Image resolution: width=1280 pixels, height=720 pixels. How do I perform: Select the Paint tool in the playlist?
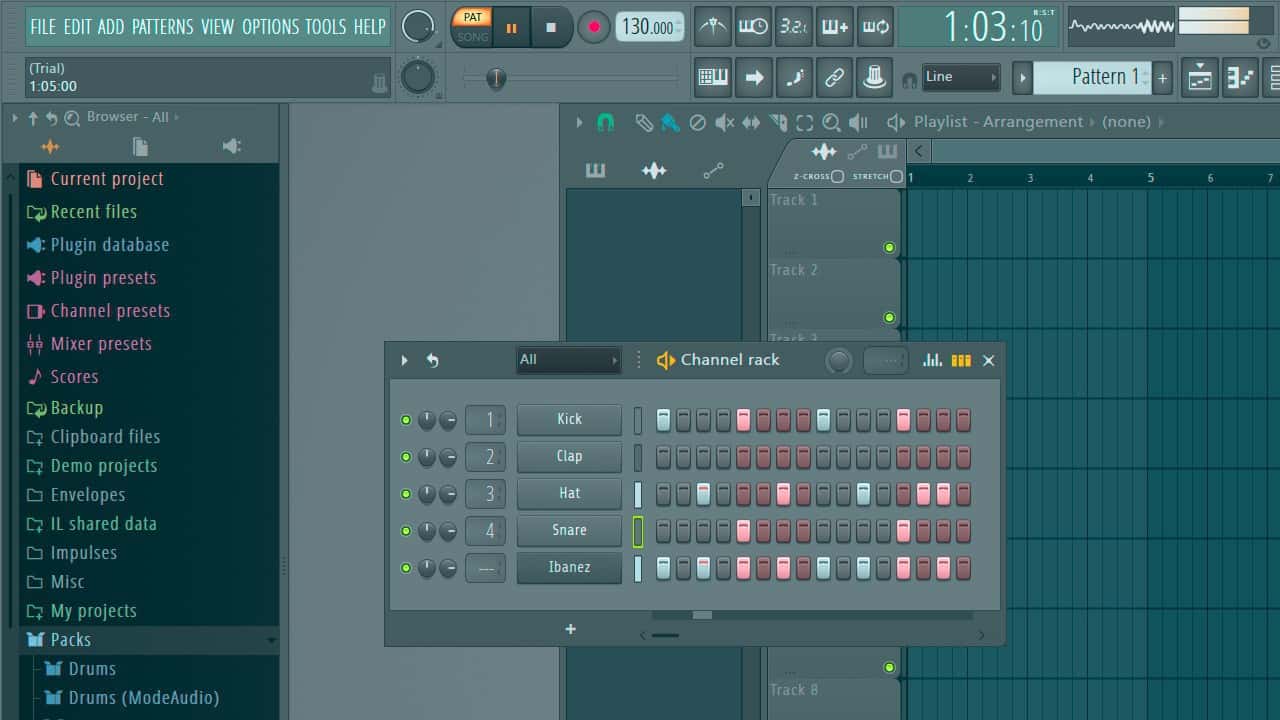[668, 121]
